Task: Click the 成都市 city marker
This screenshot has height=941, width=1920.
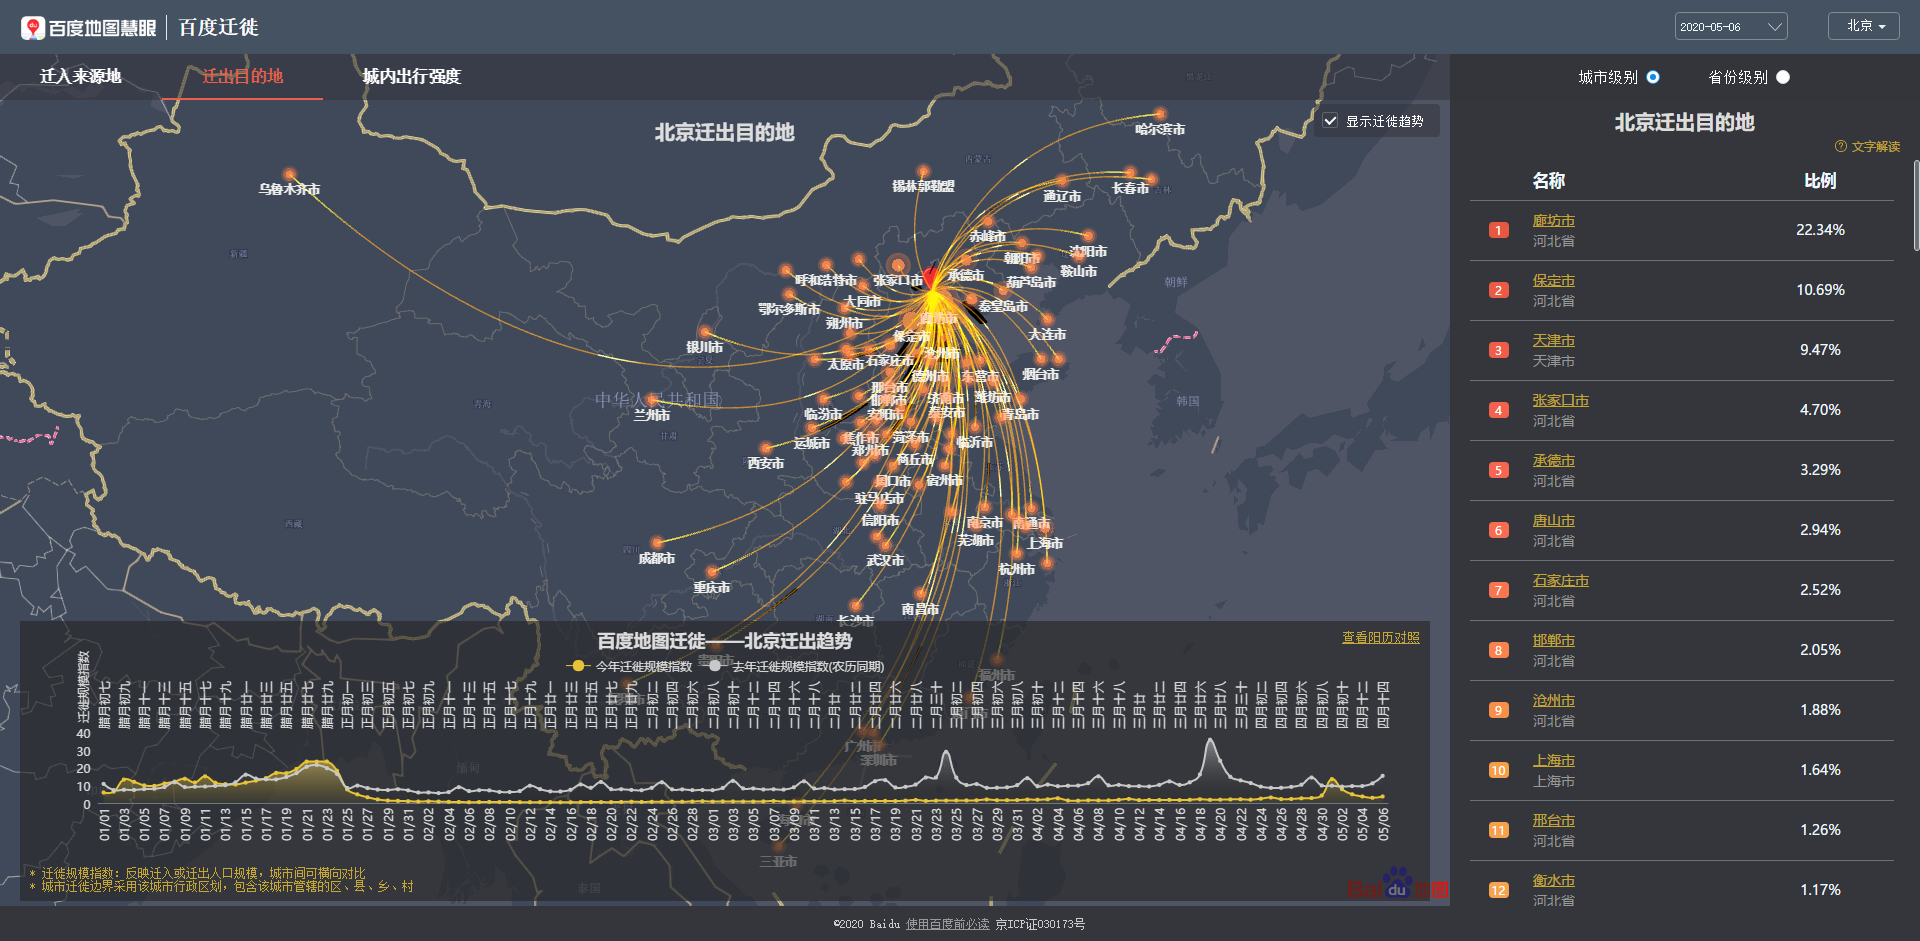Action: pyautogui.click(x=657, y=543)
